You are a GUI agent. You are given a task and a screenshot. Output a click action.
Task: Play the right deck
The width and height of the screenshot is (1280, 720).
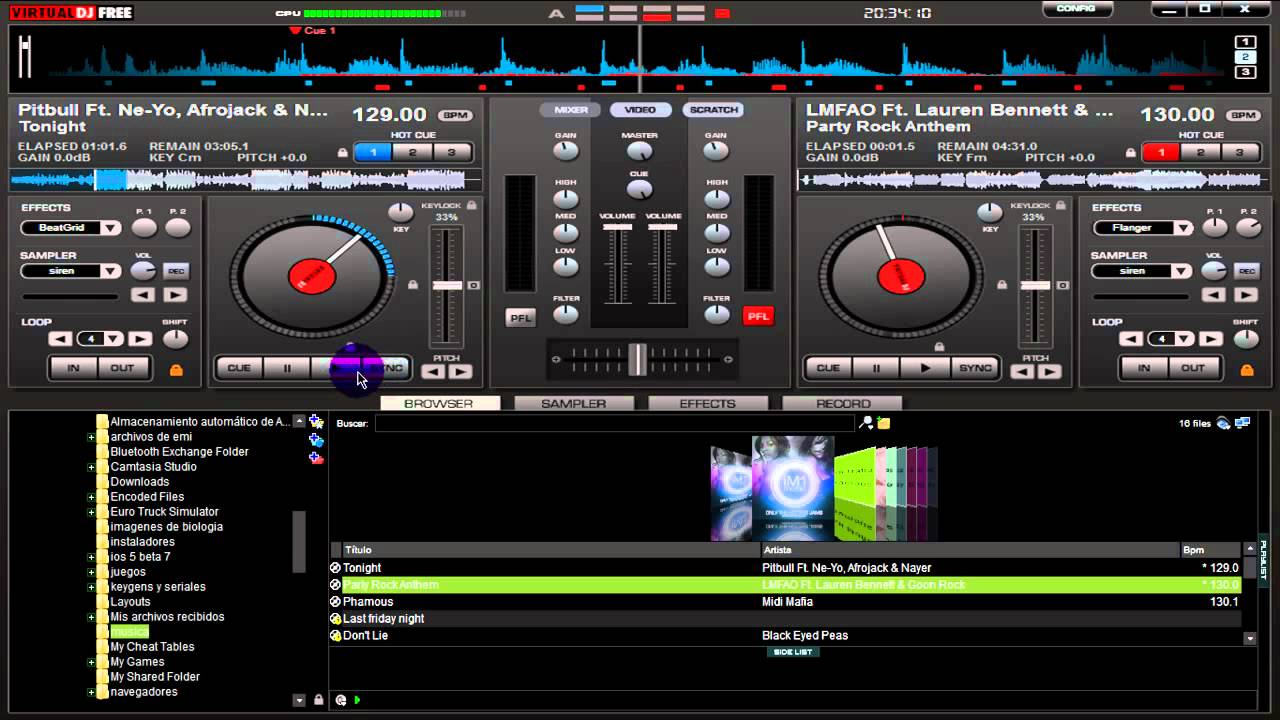click(x=925, y=368)
